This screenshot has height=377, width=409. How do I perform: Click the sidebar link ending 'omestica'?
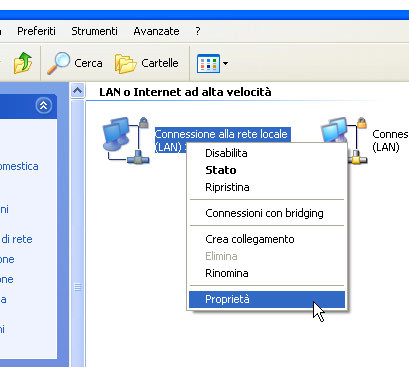click(x=19, y=166)
